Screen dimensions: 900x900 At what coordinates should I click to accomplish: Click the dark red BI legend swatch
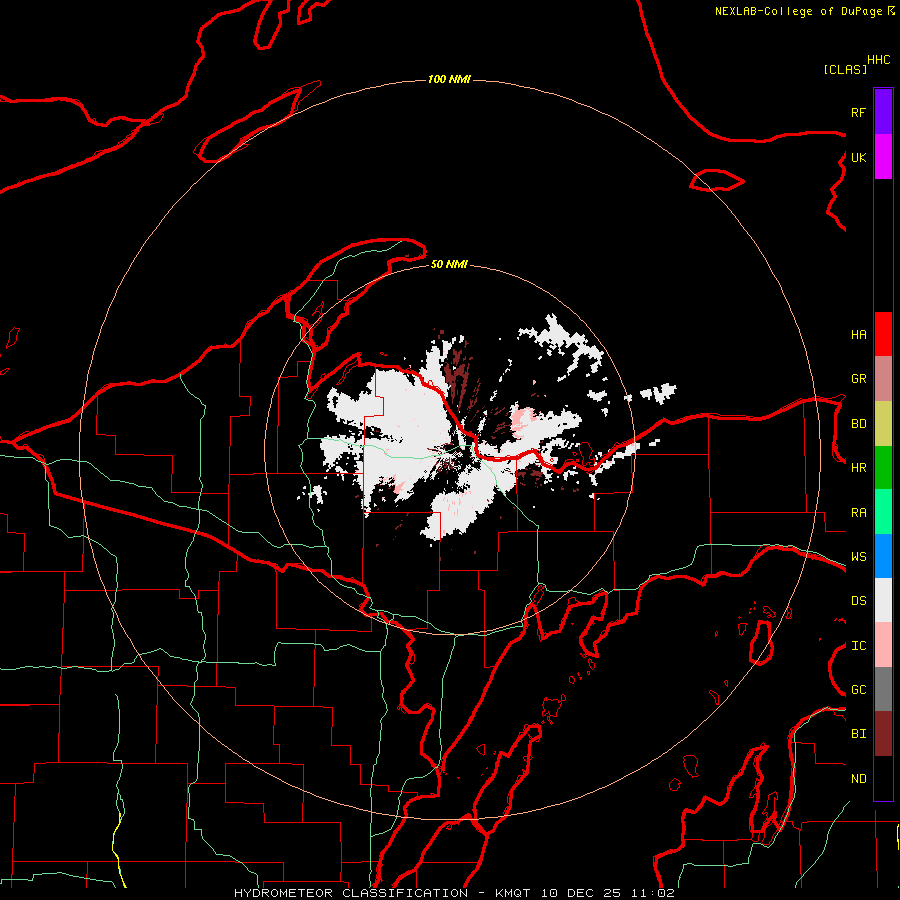point(883,734)
